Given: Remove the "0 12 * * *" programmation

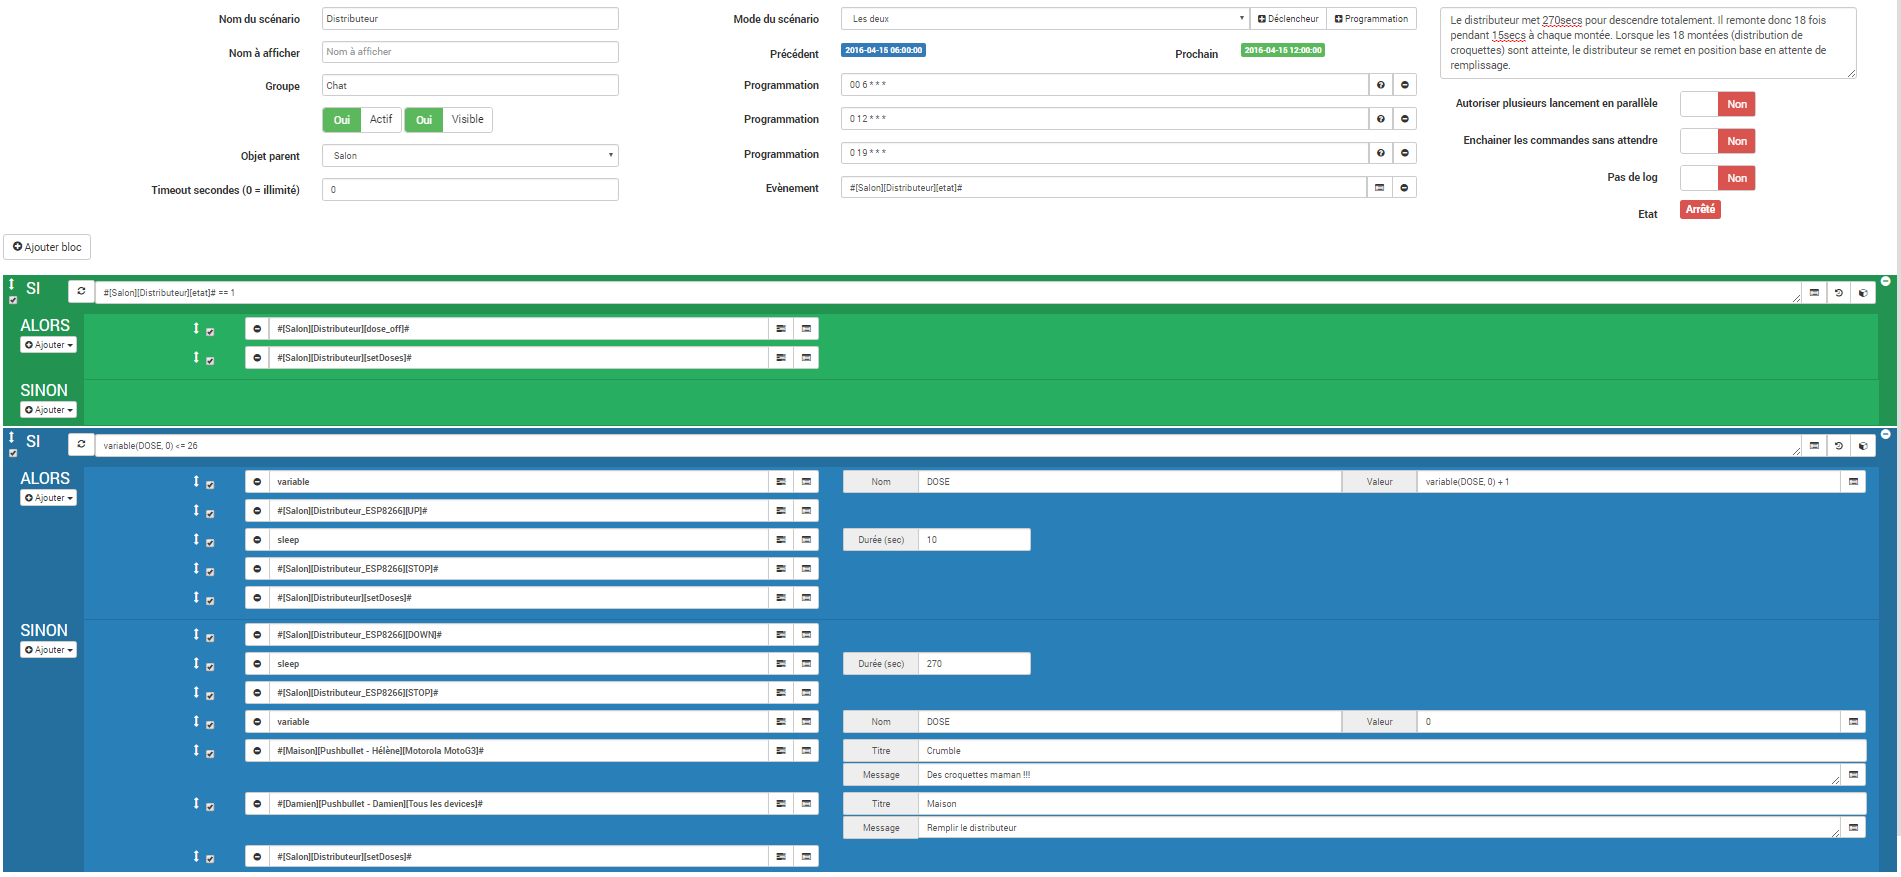Looking at the screenshot, I should coord(1404,119).
